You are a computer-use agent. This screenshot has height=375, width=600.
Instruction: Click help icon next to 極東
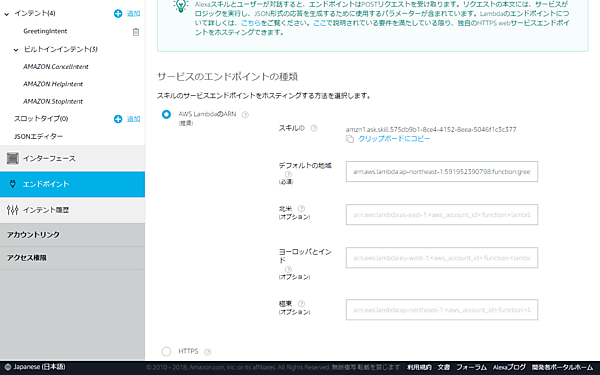coord(302,303)
